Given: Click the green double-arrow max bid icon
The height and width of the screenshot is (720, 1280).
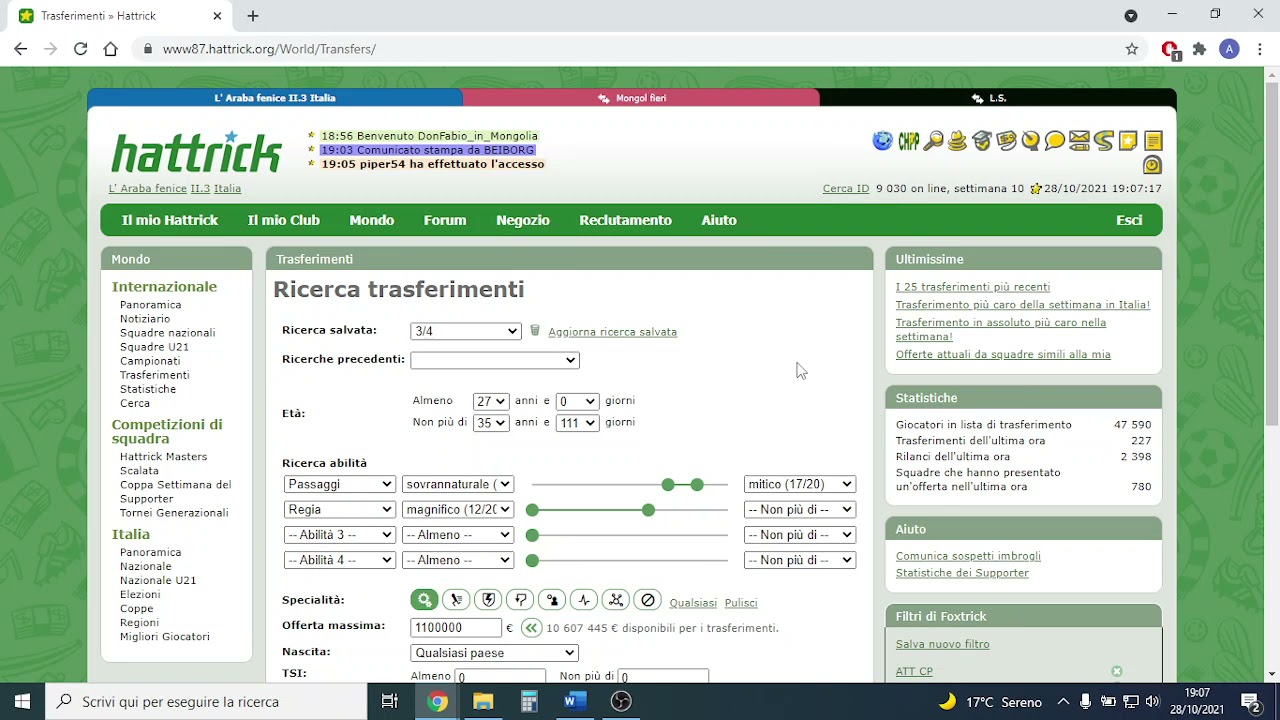Looking at the screenshot, I should point(531,628).
